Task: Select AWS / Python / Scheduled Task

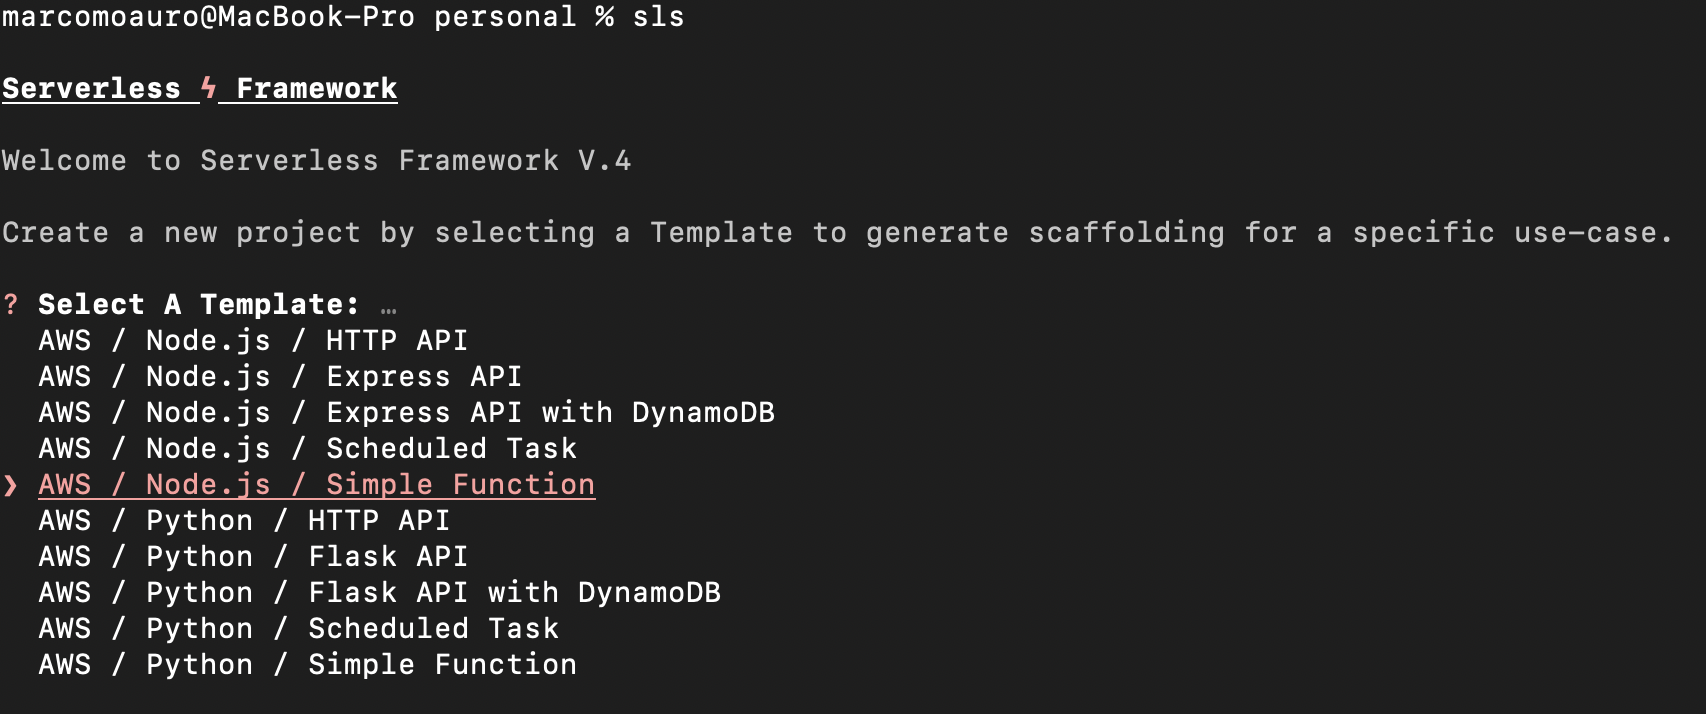Action: click(298, 629)
